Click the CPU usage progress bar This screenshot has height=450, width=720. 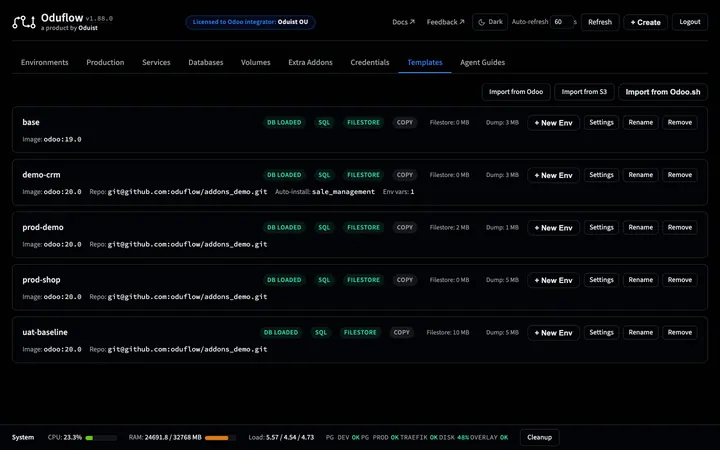point(101,438)
